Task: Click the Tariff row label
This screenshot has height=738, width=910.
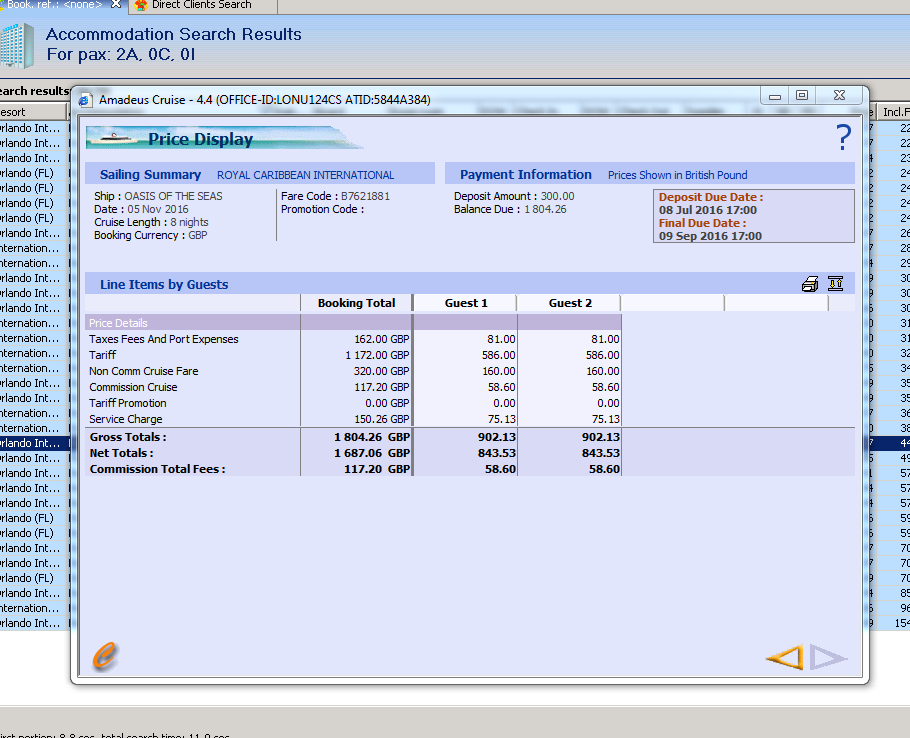Action: 103,354
